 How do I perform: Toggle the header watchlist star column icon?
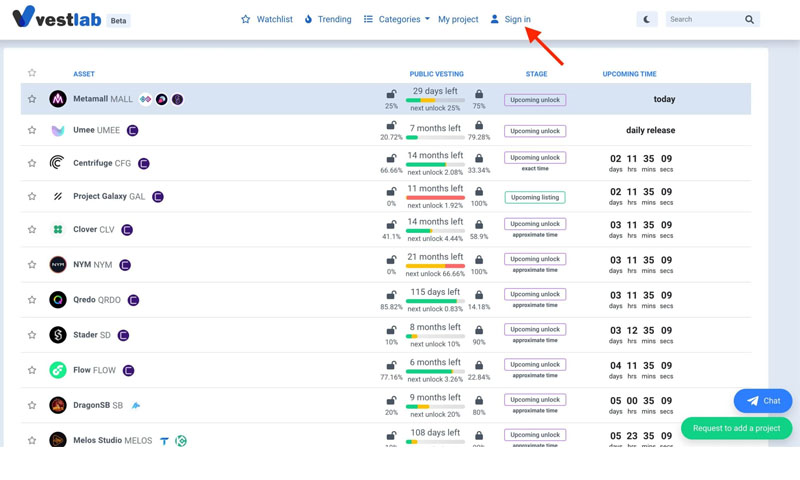(x=32, y=73)
